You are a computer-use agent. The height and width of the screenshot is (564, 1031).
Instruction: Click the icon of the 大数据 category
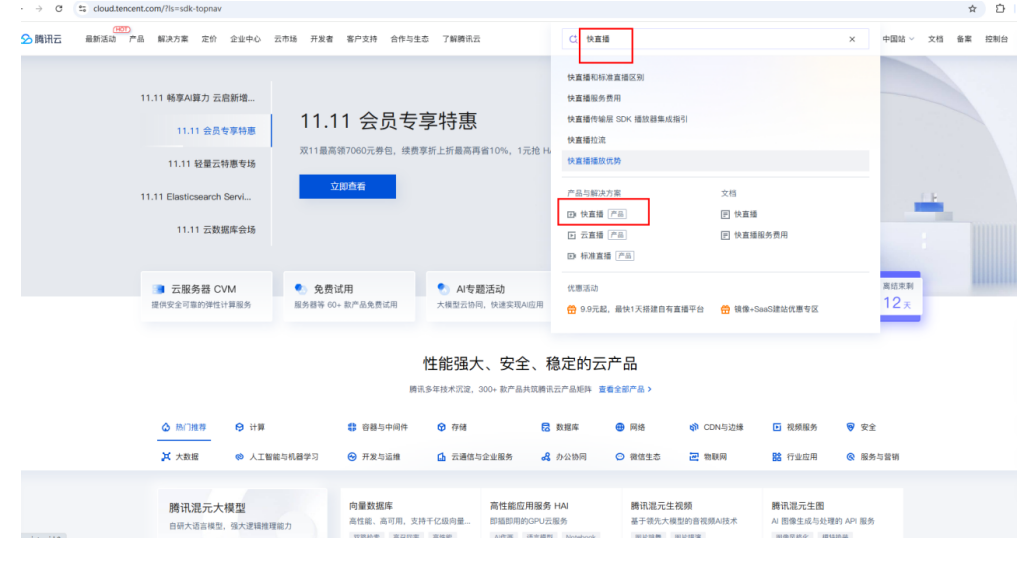[x=166, y=457]
